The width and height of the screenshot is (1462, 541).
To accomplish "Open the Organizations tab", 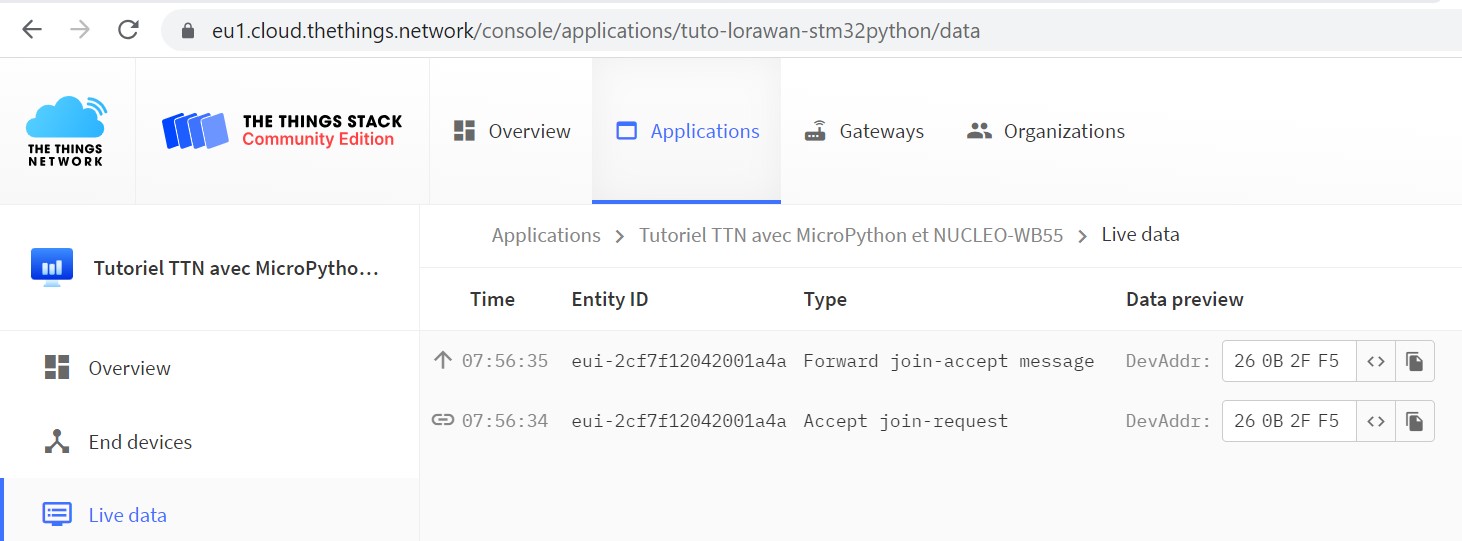I will [x=1046, y=131].
